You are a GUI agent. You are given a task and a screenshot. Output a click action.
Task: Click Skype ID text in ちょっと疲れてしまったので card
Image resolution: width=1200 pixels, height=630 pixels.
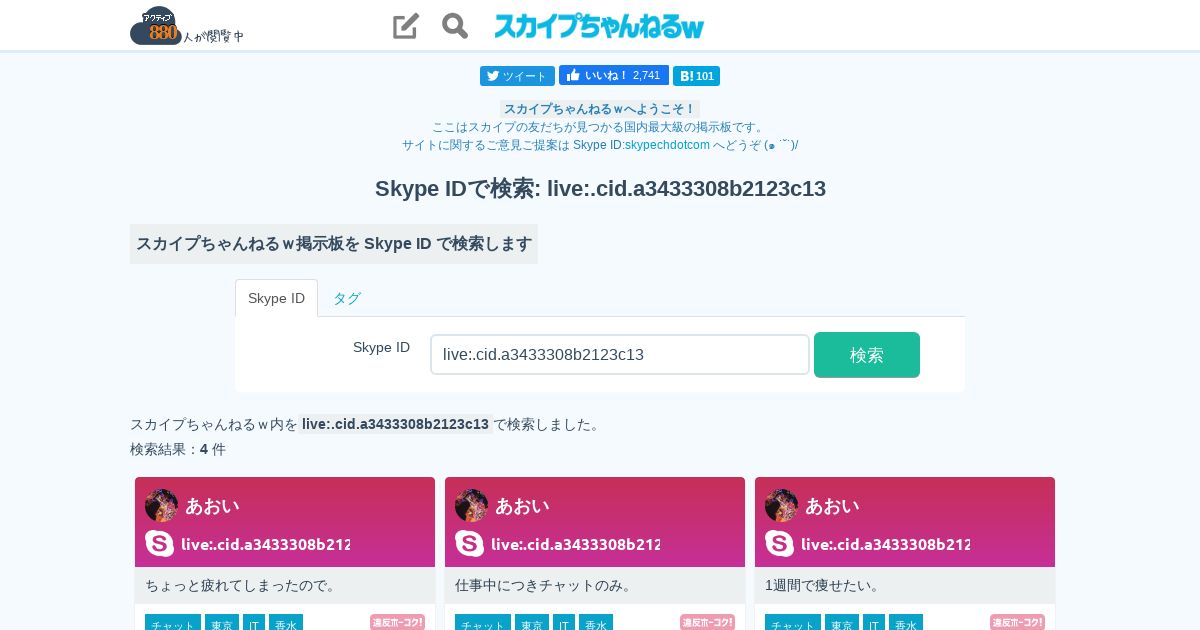pos(265,544)
